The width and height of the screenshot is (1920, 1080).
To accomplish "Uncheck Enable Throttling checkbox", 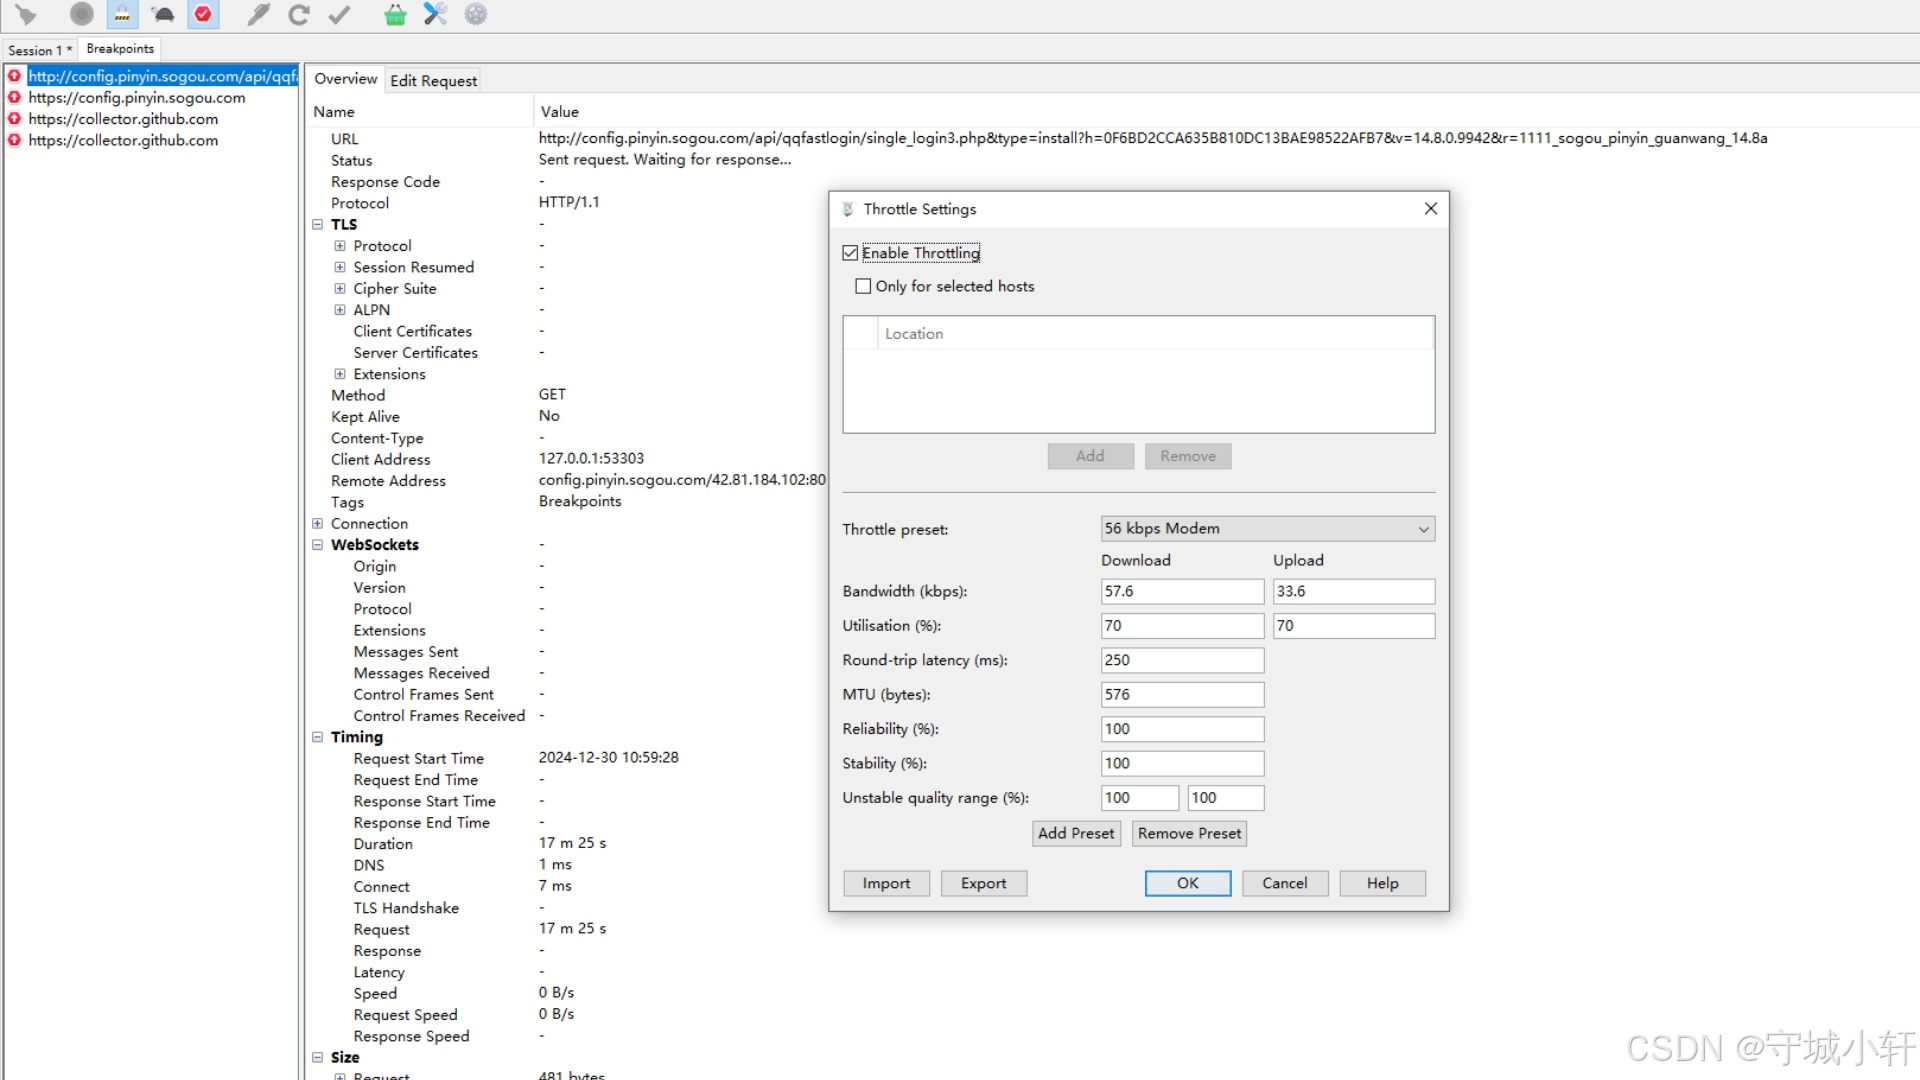I will click(851, 253).
